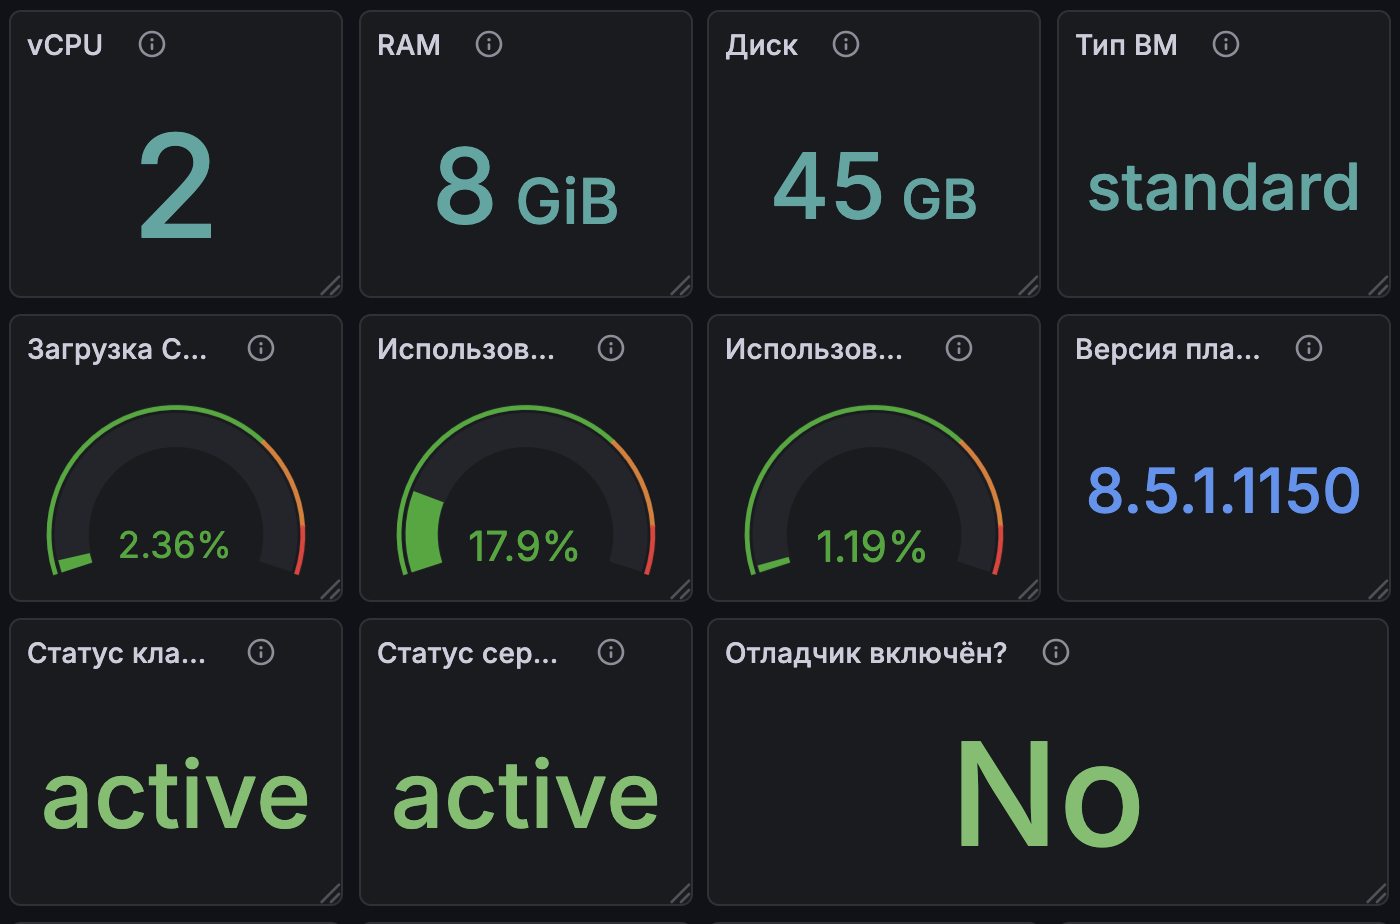Open the Диск panel title menu

[x=762, y=45]
